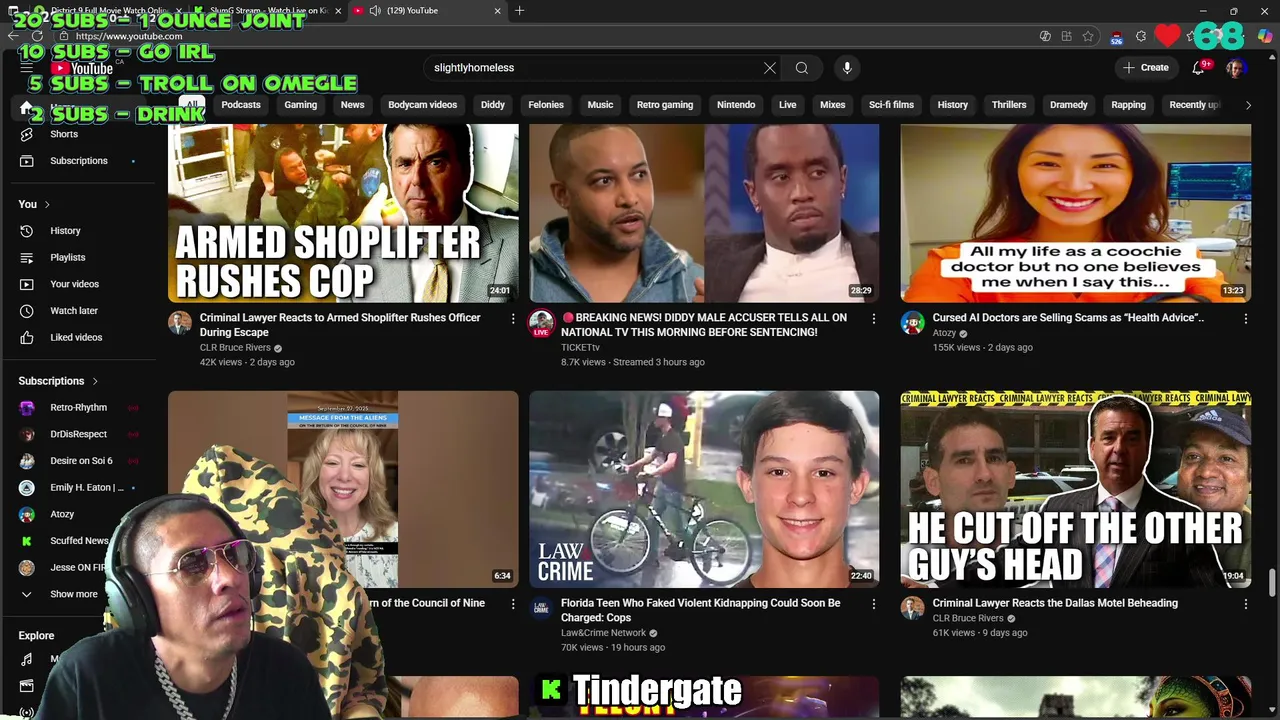The width and height of the screenshot is (1280, 720).
Task: Open more options for Council of Nine video
Action: [513, 604]
